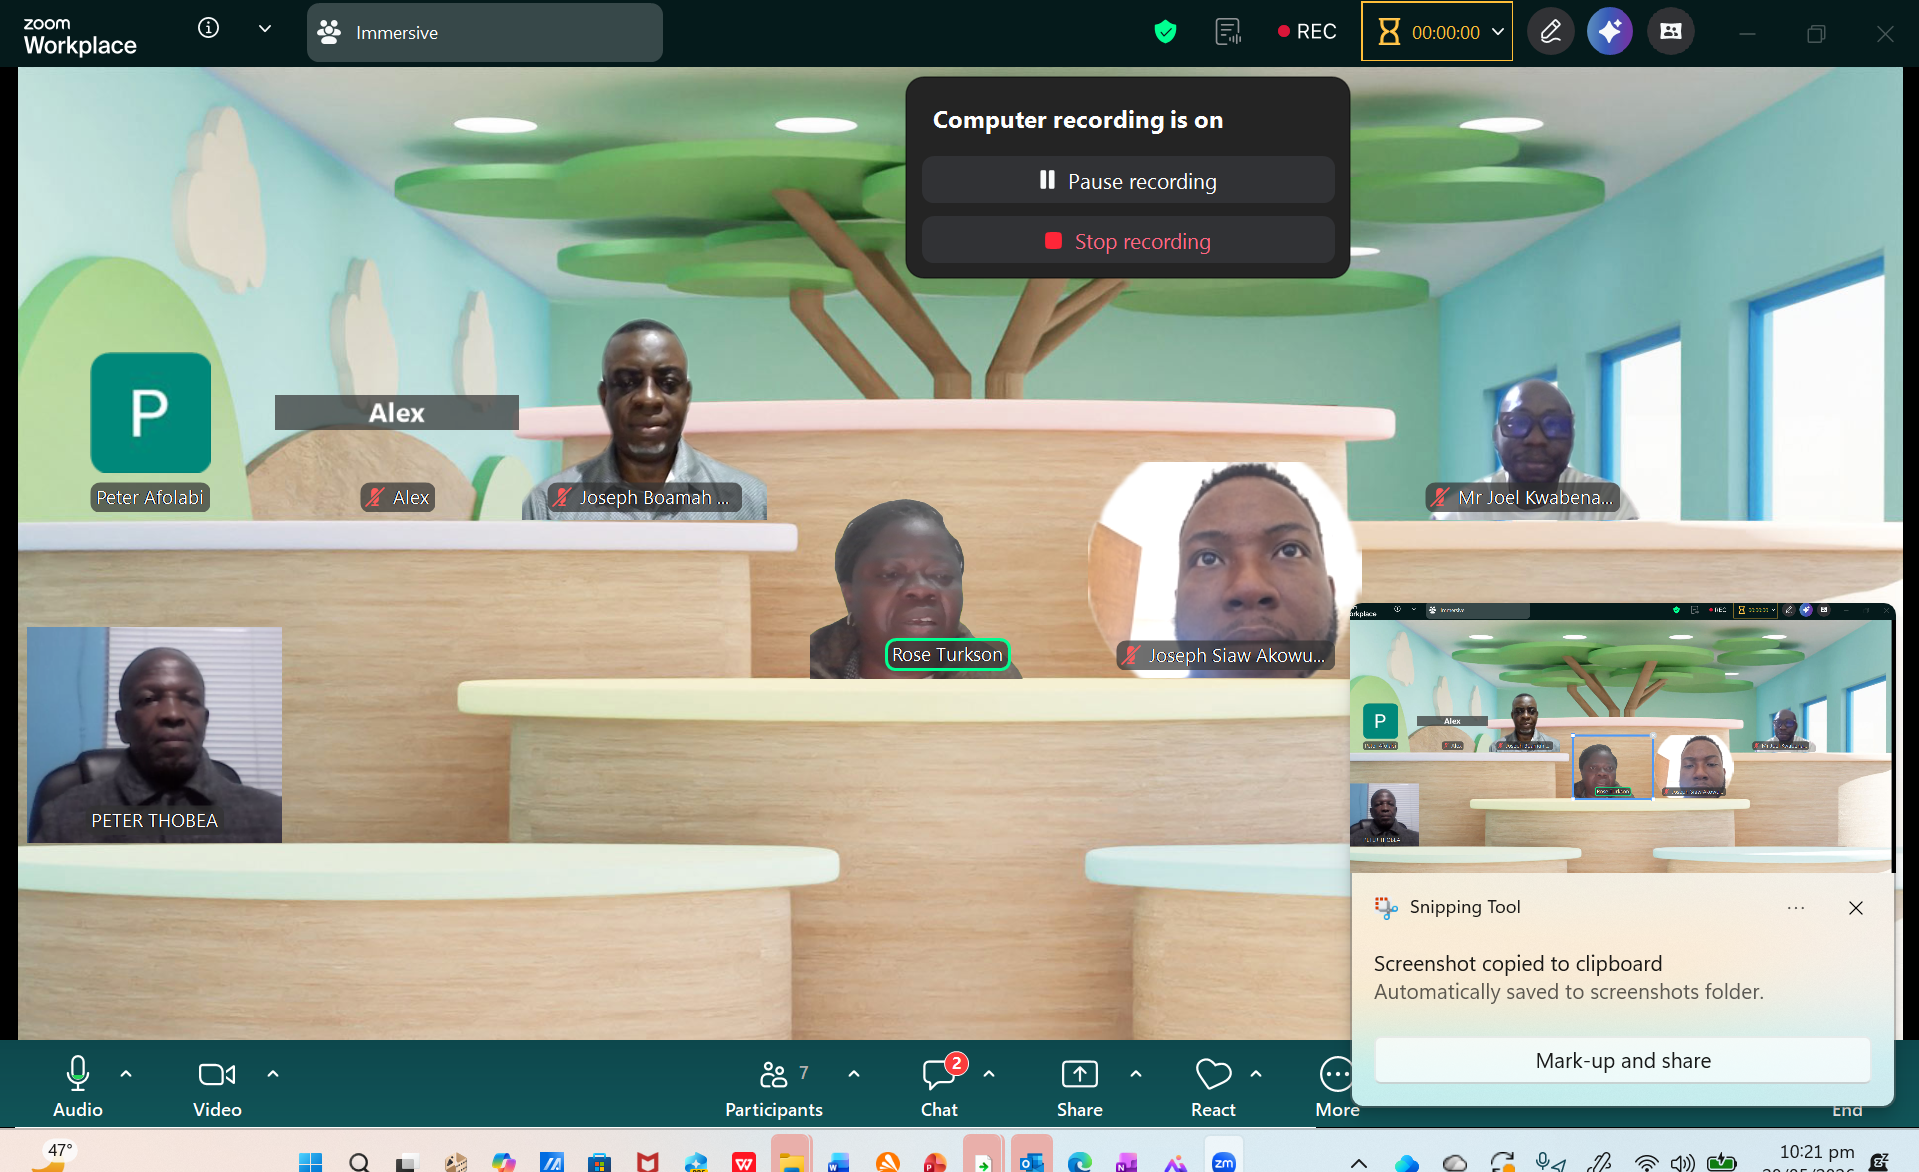1919x1172 pixels.
Task: Select PETER THOBEA's video tile
Action: pyautogui.click(x=155, y=734)
